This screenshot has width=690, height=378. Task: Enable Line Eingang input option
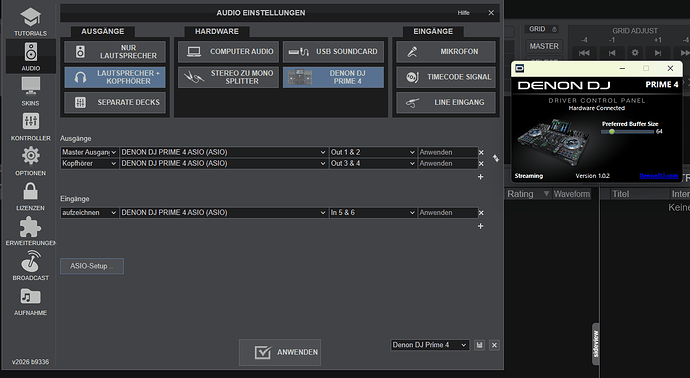tap(446, 102)
